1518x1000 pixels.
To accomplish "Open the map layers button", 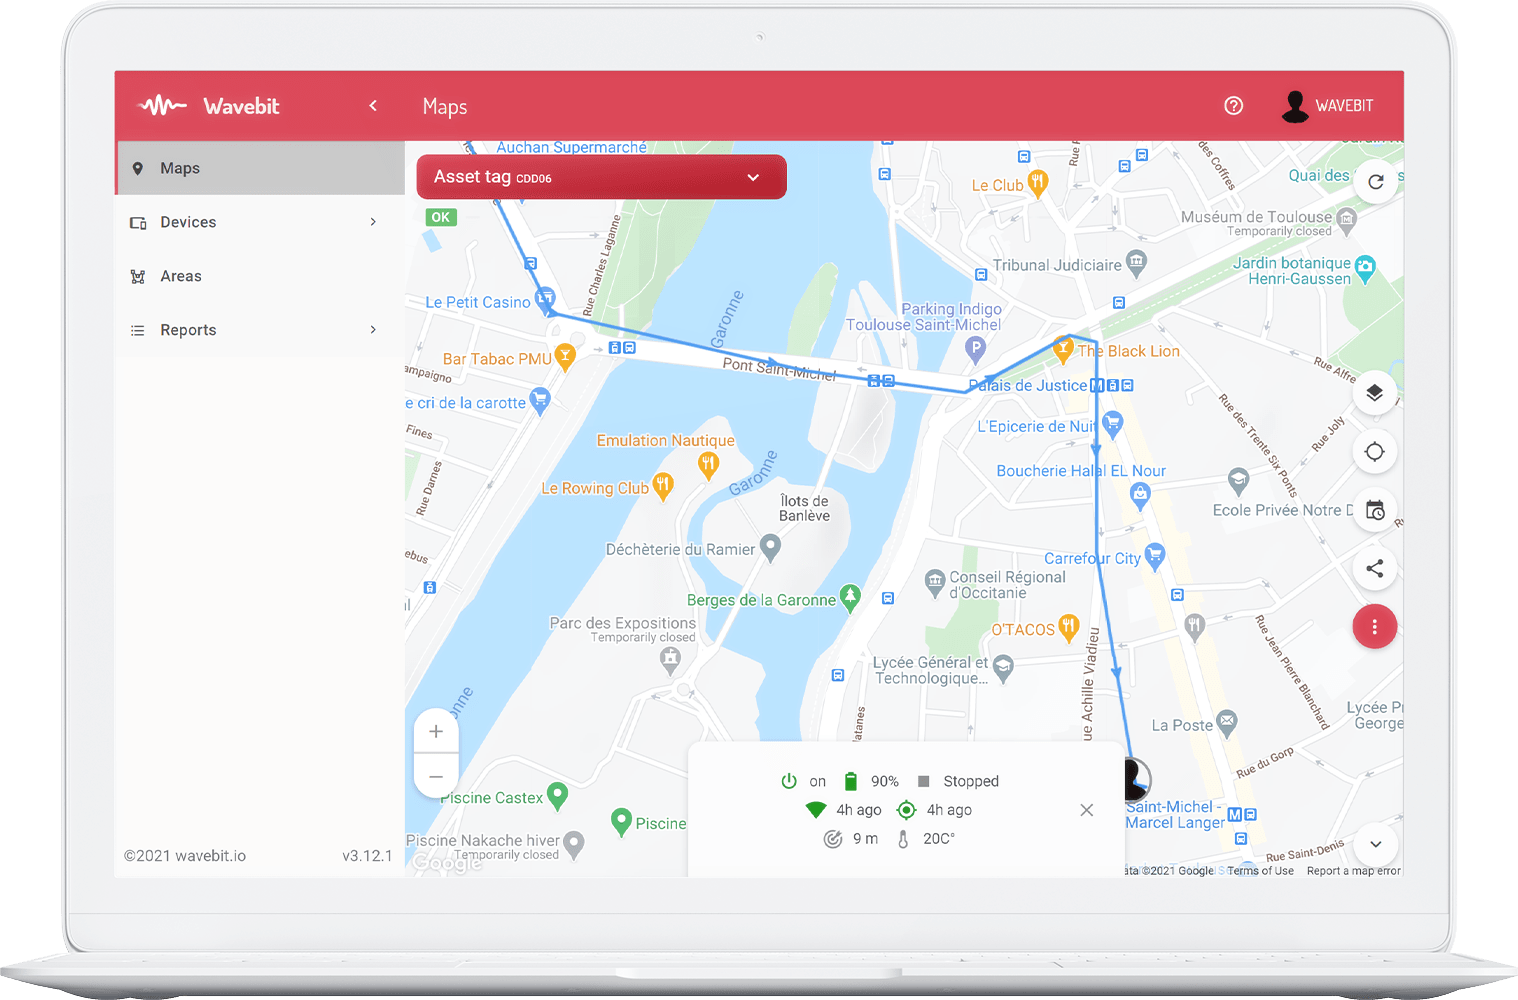I will [x=1375, y=393].
